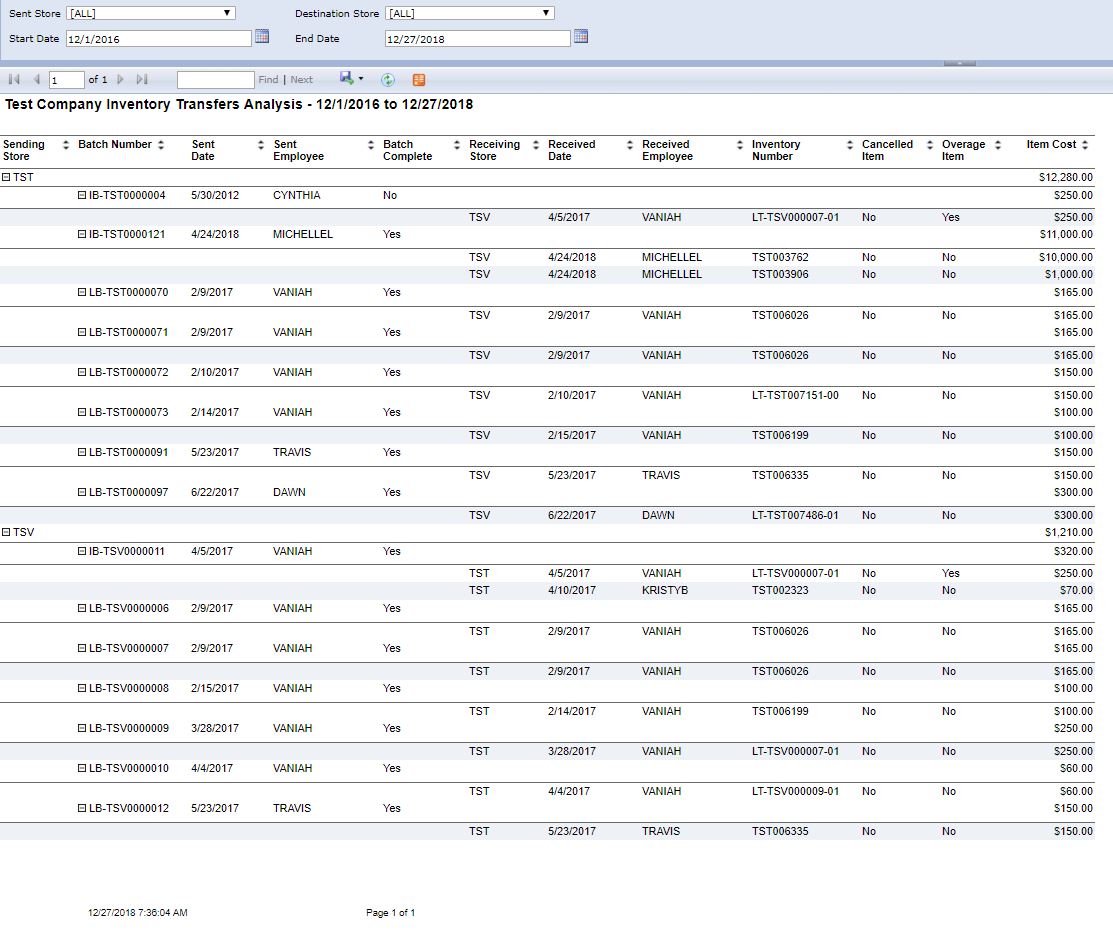Click the $1,210.00 TSV total

point(1068,532)
